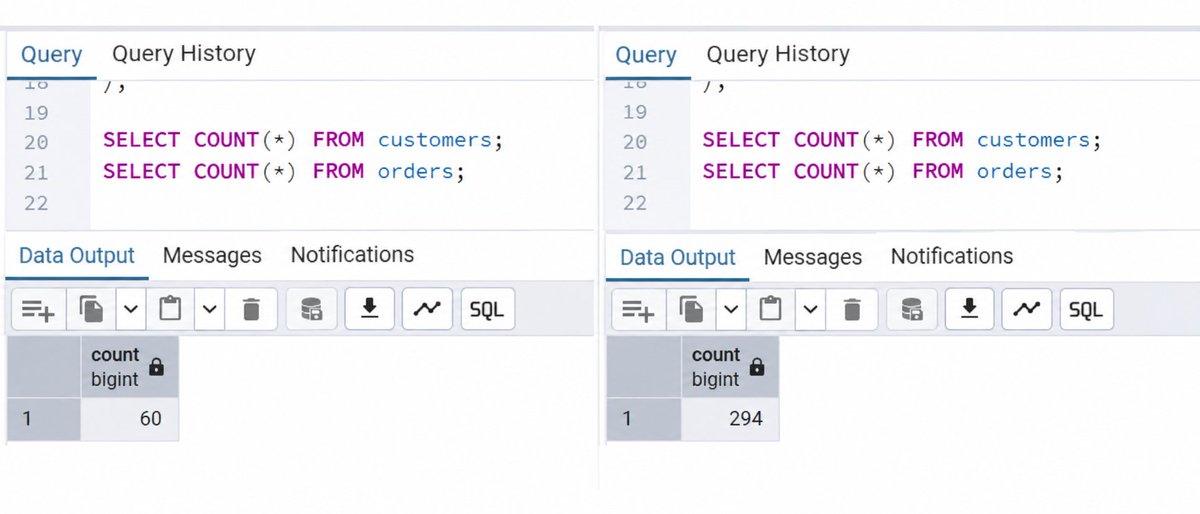Open paste options dropdown in left pane
1200x514 pixels.
[209, 310]
